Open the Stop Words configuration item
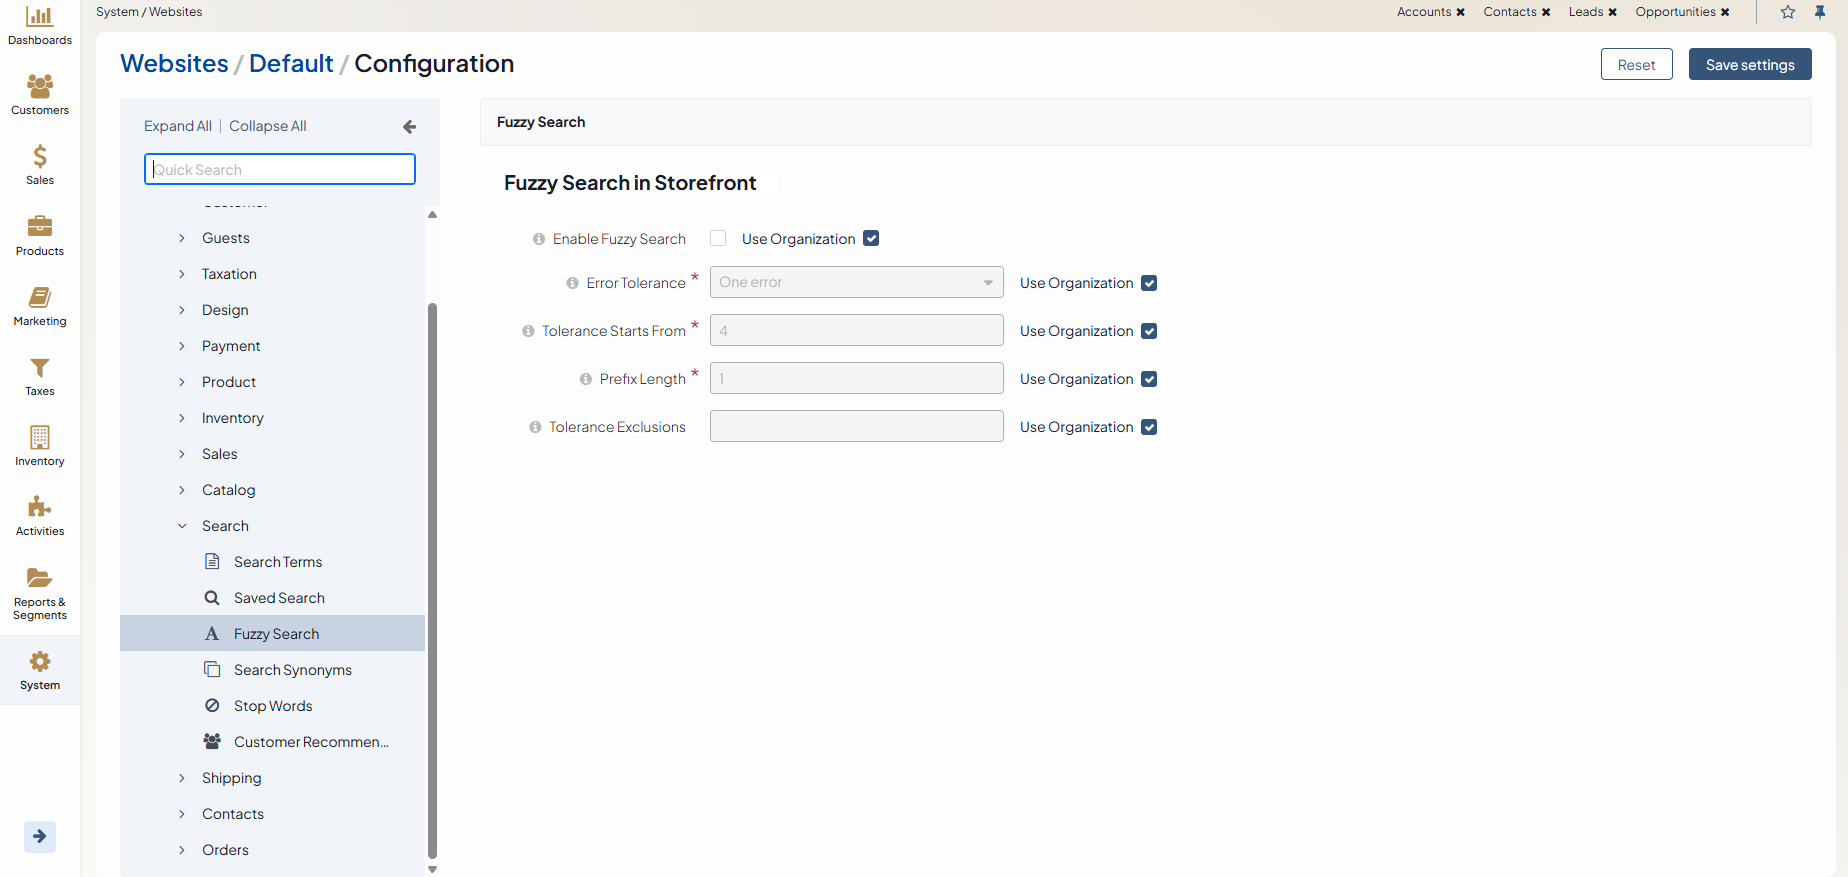The width and height of the screenshot is (1848, 877). click(273, 706)
